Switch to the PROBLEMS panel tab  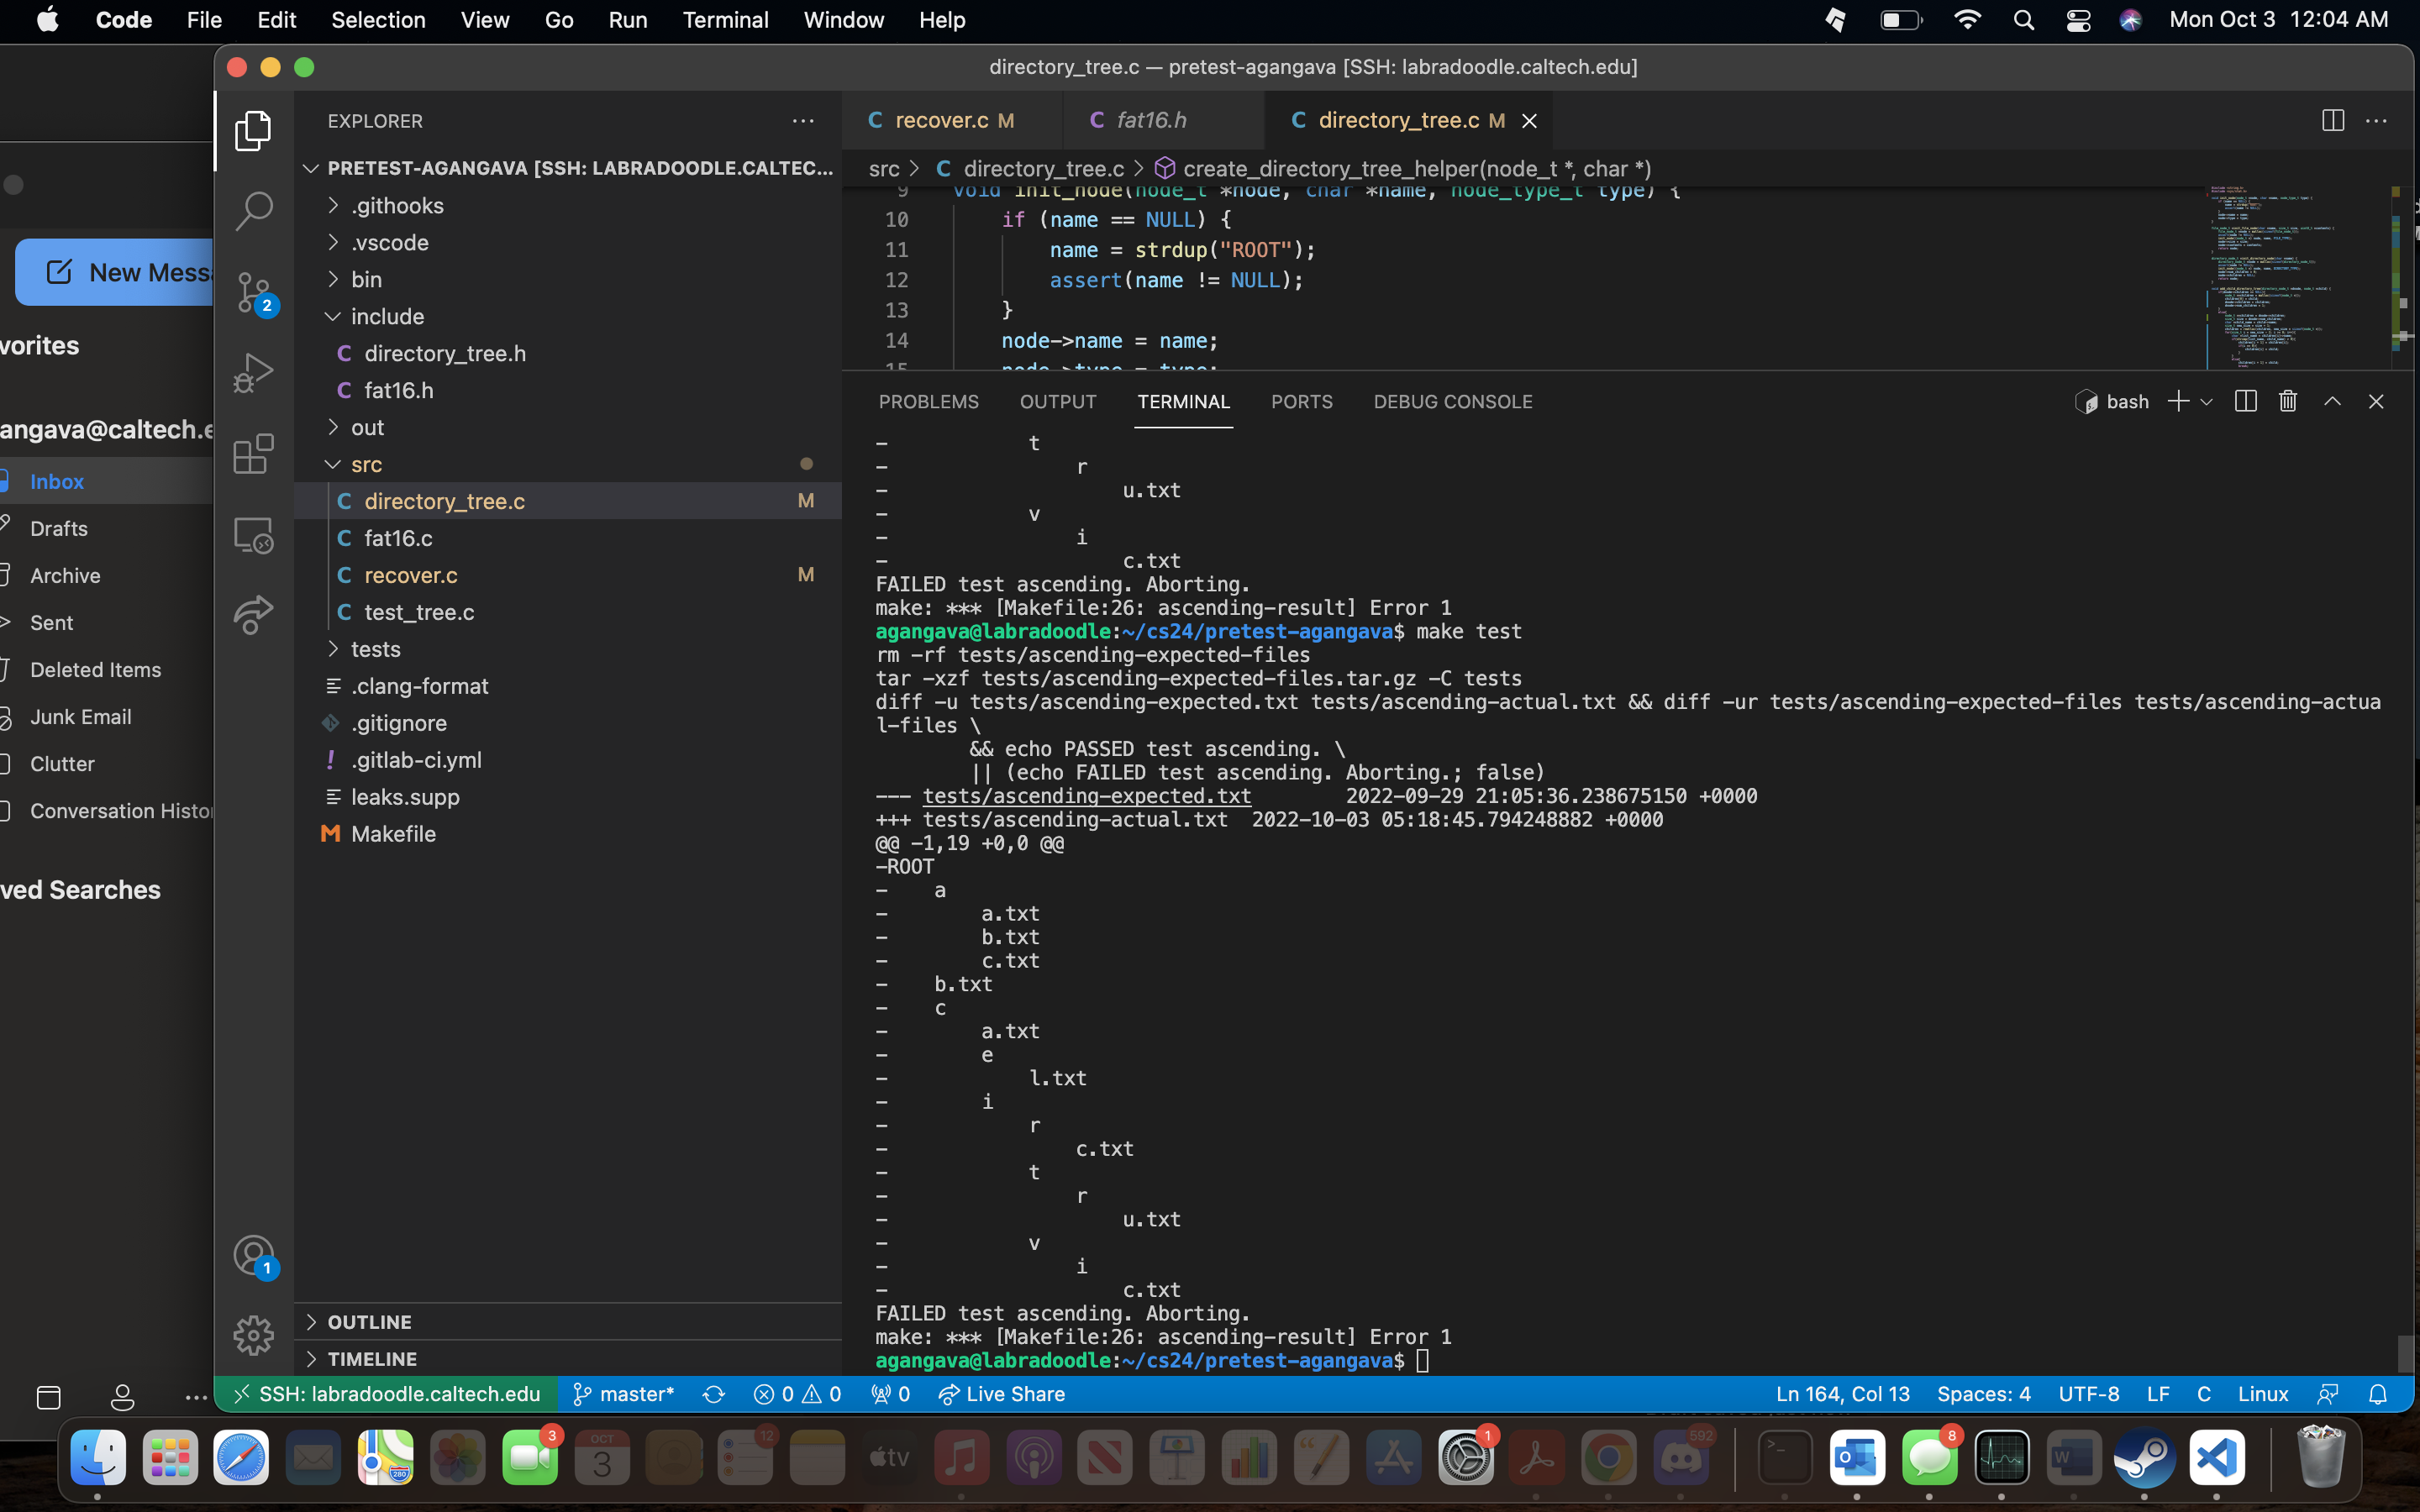[928, 401]
